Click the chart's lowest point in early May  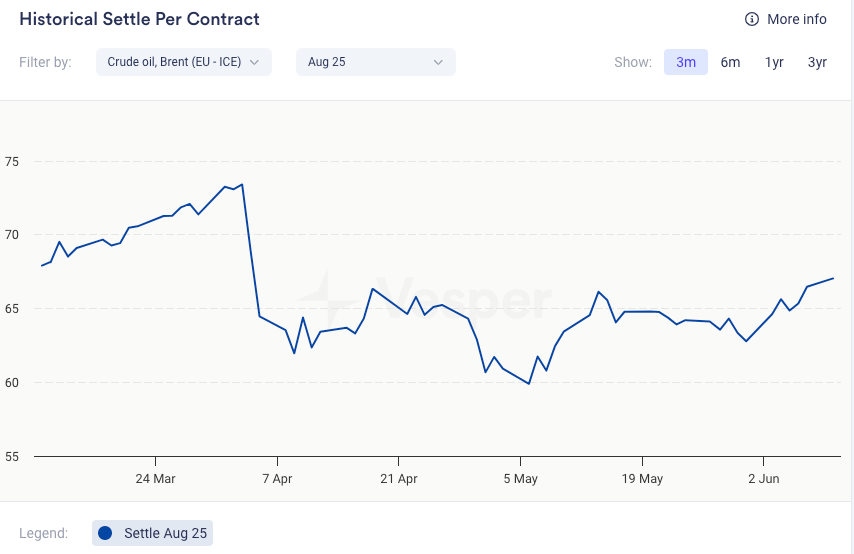coord(529,383)
